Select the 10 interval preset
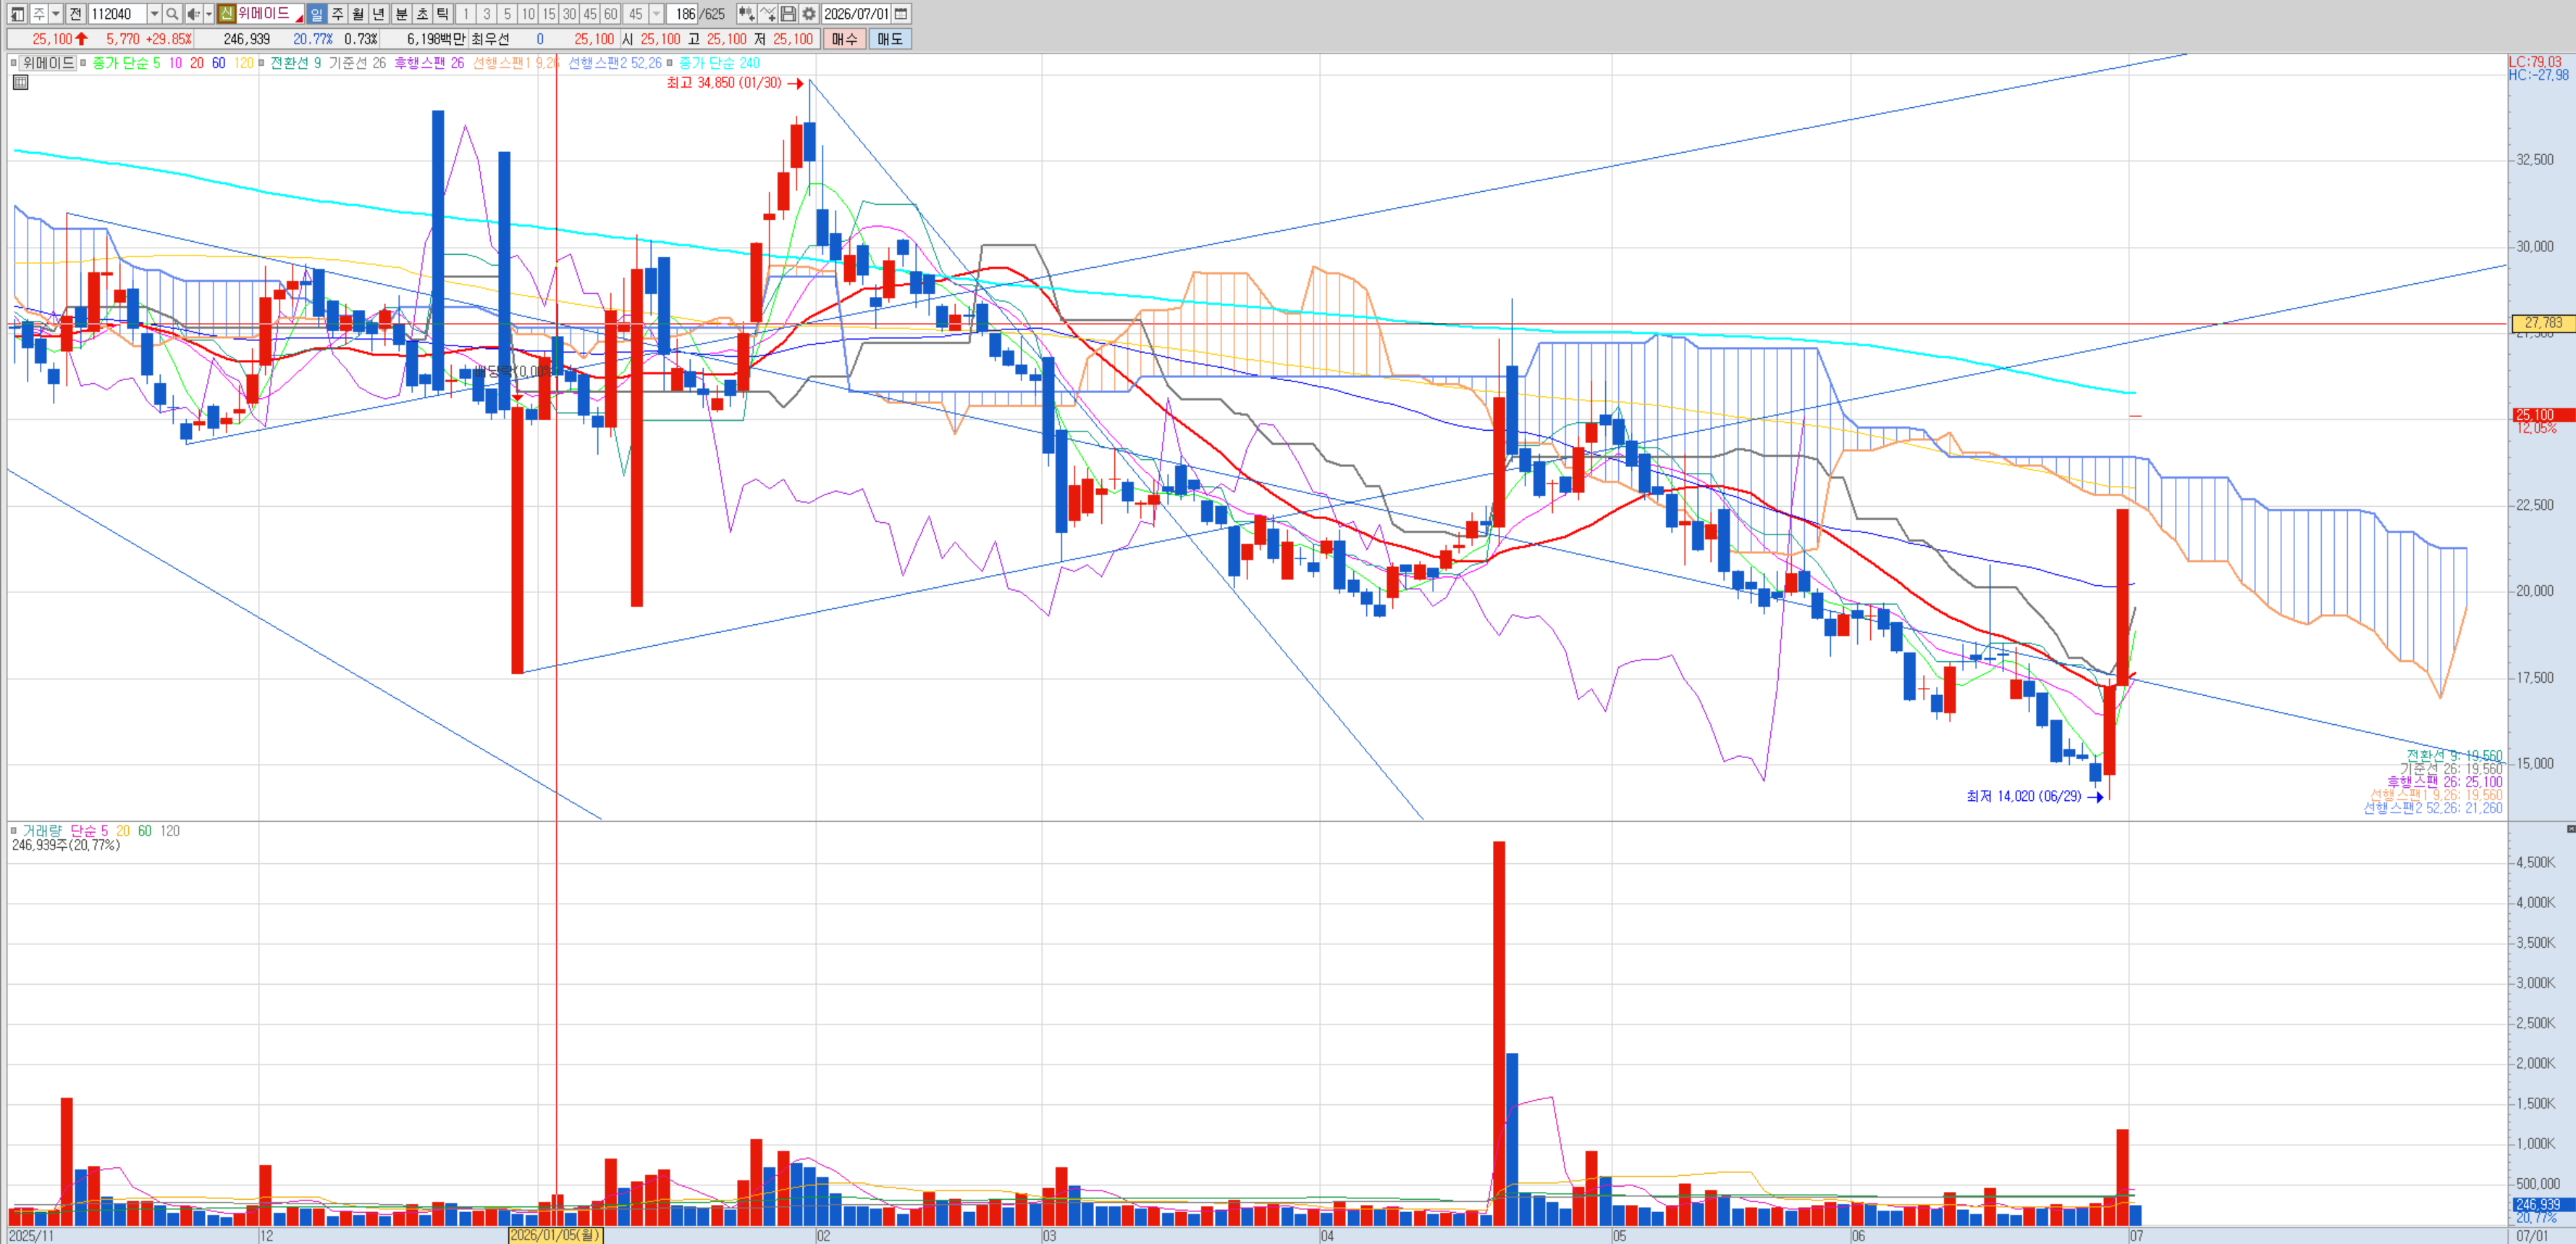 pos(529,14)
